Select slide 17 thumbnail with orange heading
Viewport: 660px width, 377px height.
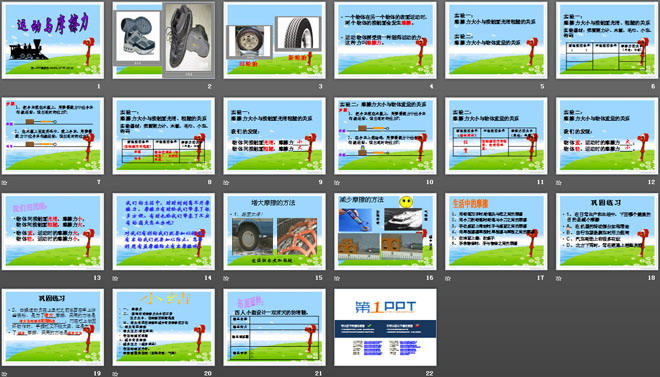pyautogui.click(x=496, y=231)
